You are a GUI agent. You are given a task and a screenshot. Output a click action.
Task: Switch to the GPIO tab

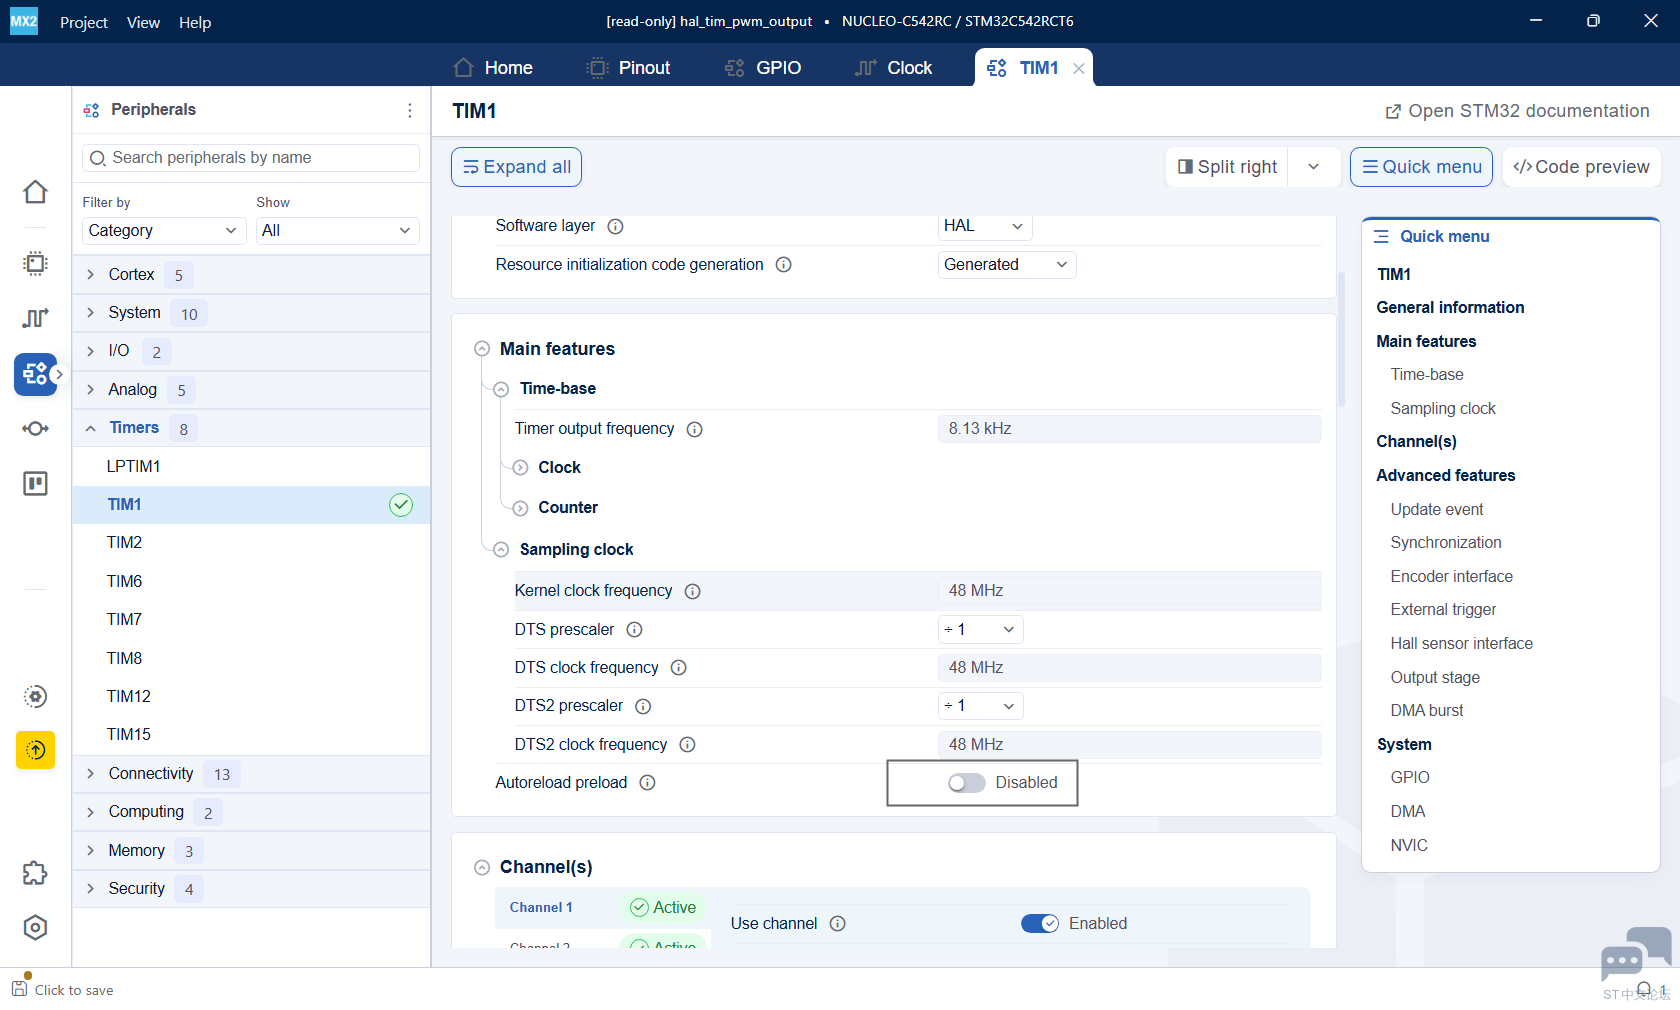(763, 68)
